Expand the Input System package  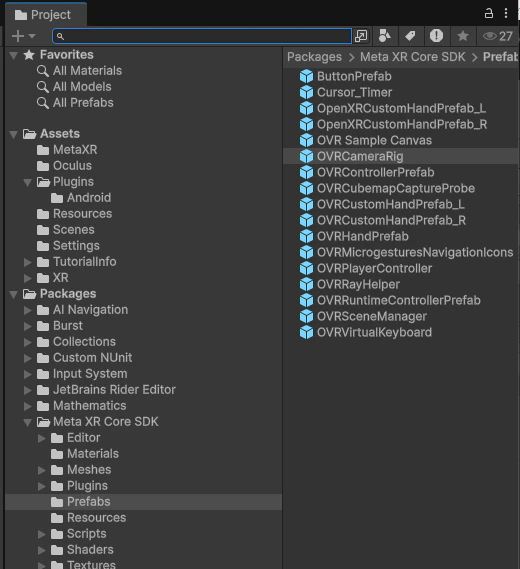pos(28,374)
